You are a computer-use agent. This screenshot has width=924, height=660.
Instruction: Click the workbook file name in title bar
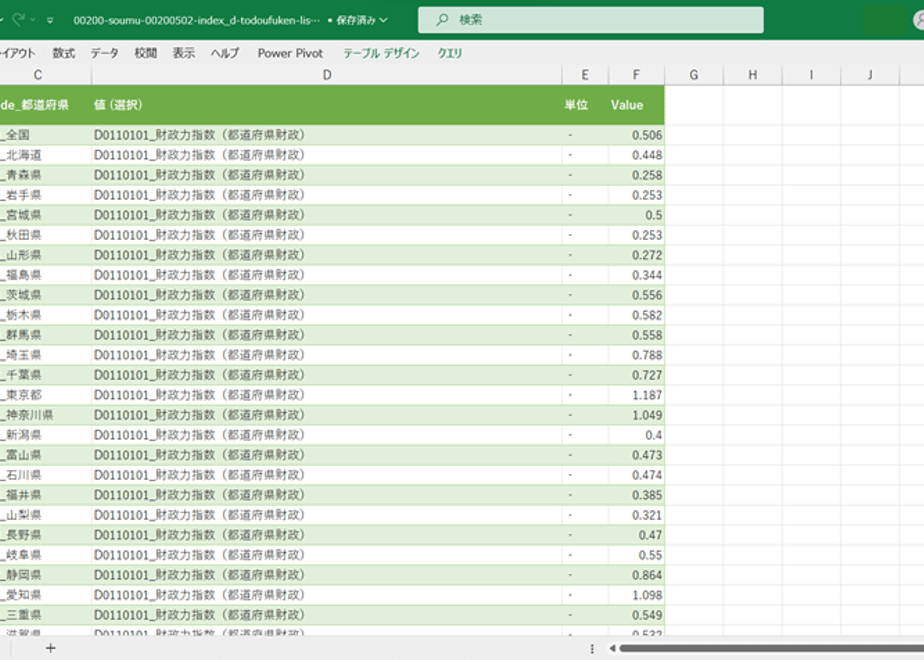(197, 20)
